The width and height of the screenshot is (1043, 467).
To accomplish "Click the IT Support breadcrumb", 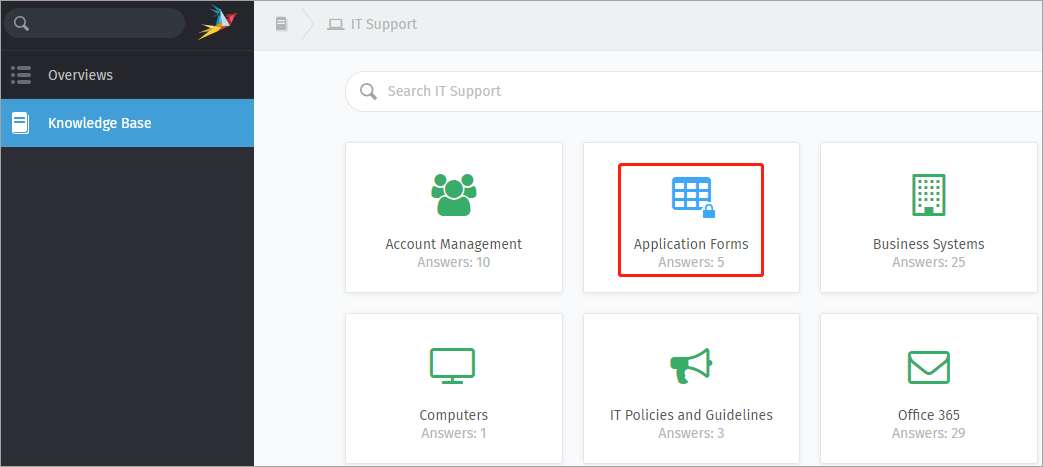I will [372, 25].
